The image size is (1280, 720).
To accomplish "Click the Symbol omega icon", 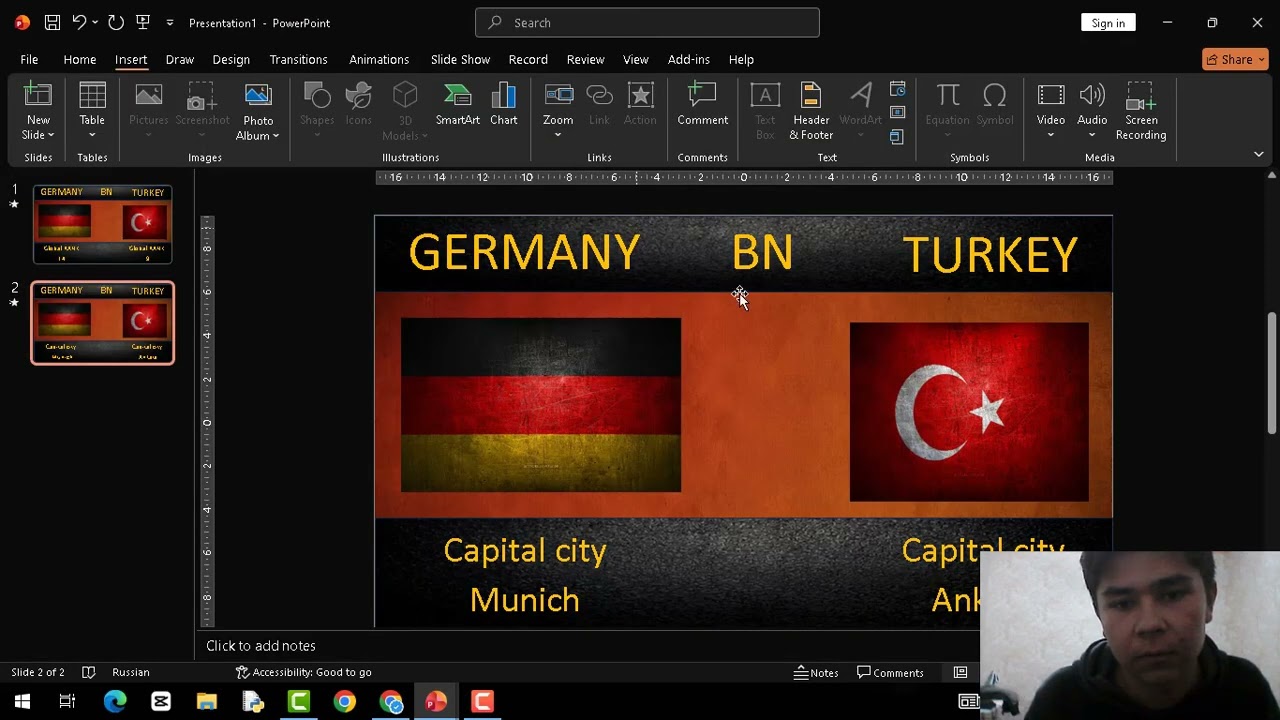I will click(995, 96).
